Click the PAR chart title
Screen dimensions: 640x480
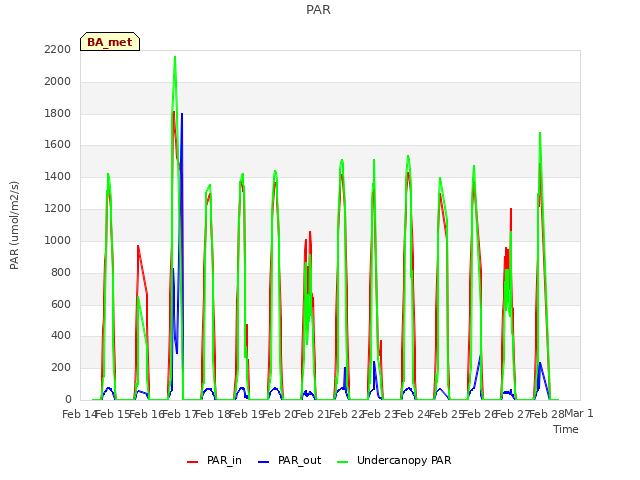tap(318, 9)
